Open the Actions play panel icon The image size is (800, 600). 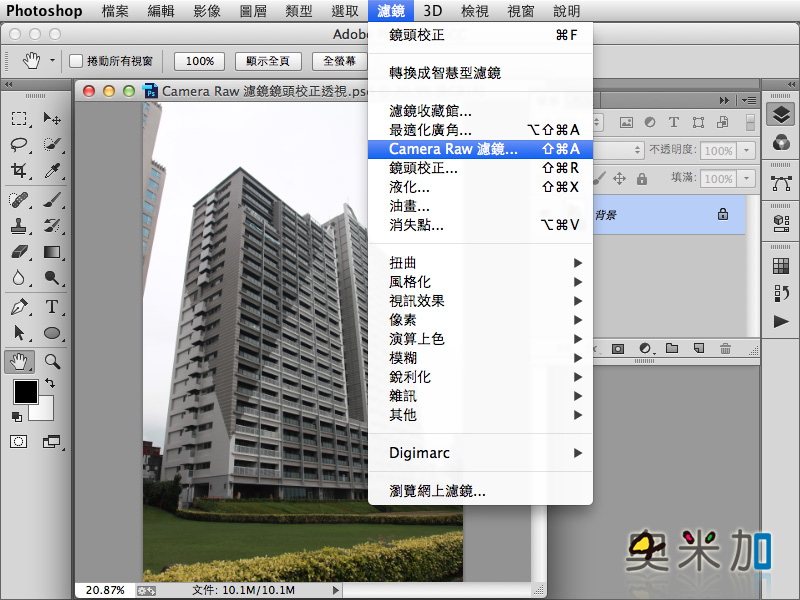[781, 321]
